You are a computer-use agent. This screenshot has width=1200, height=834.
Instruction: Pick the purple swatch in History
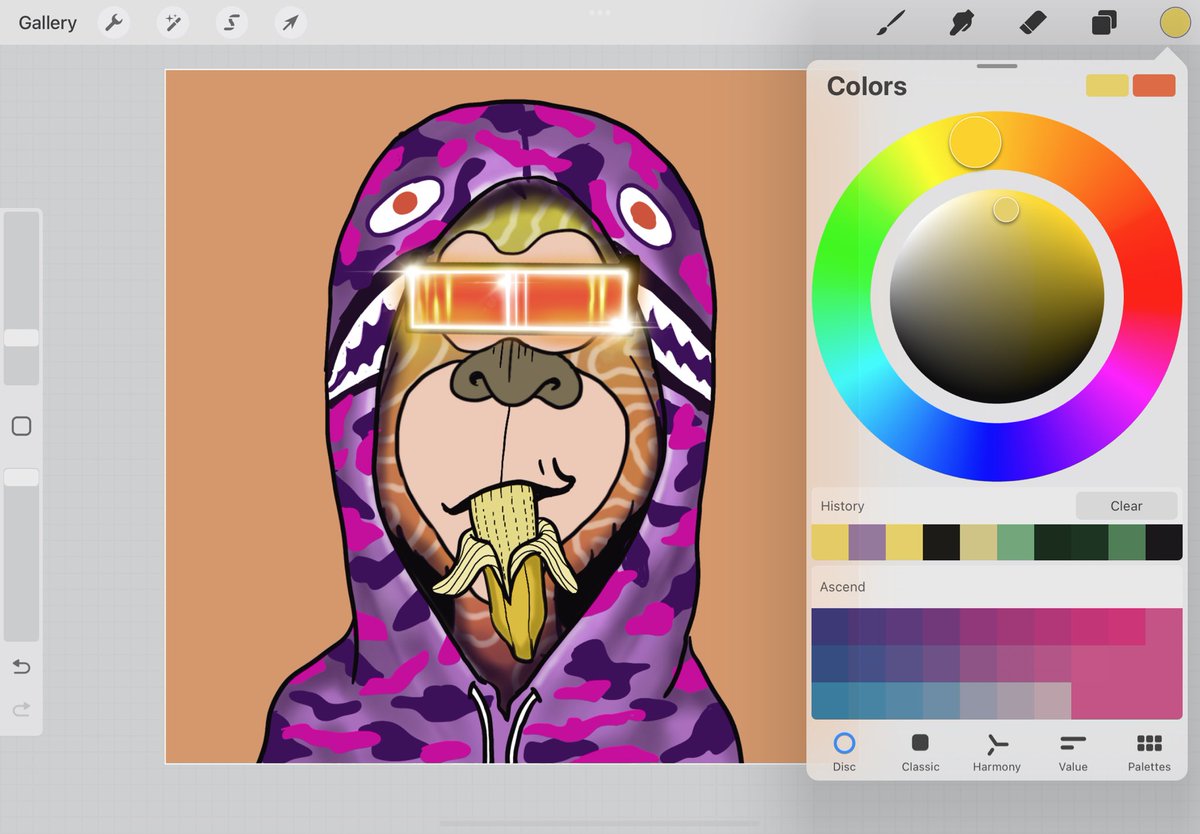(x=867, y=542)
